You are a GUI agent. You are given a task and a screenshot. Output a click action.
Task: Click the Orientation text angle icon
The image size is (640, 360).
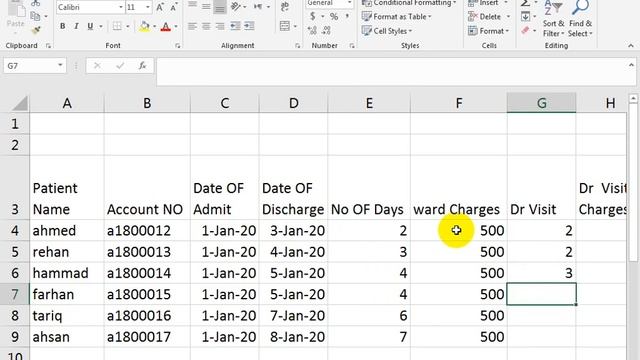coord(236,6)
